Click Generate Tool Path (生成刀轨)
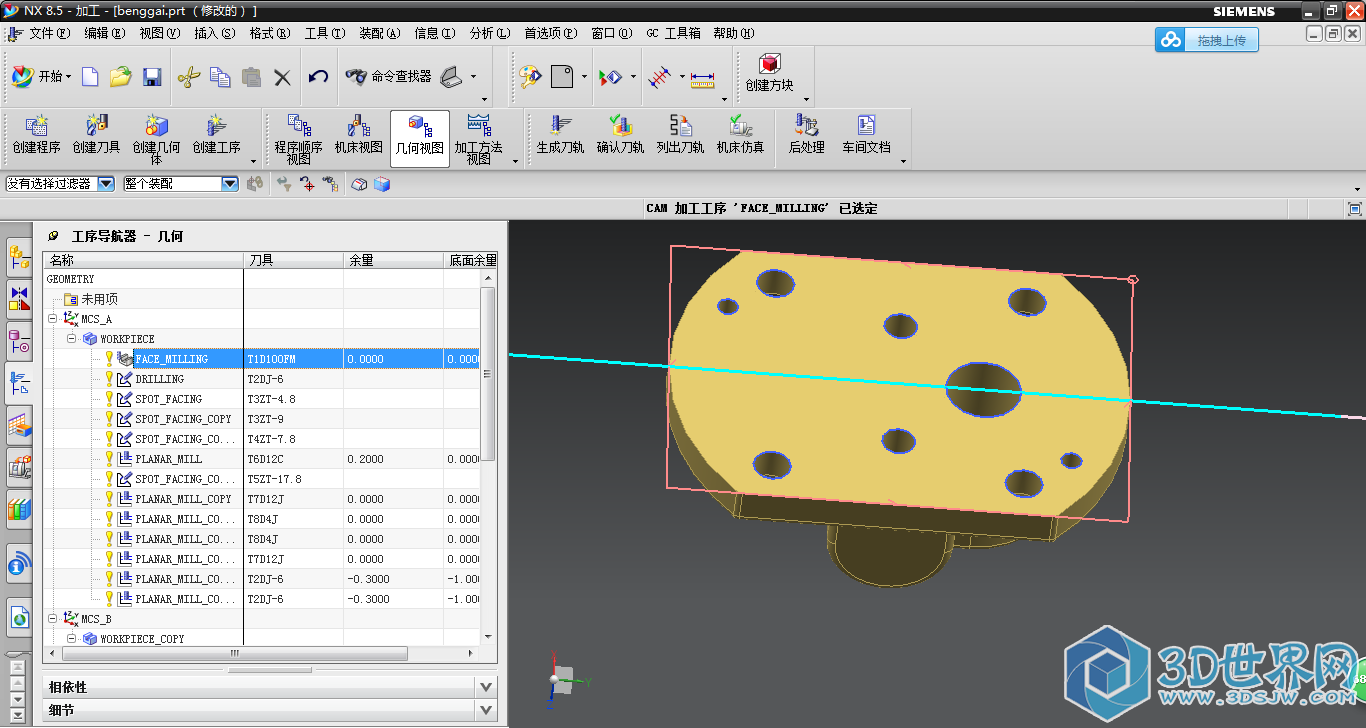The image size is (1366, 728). (x=560, y=136)
